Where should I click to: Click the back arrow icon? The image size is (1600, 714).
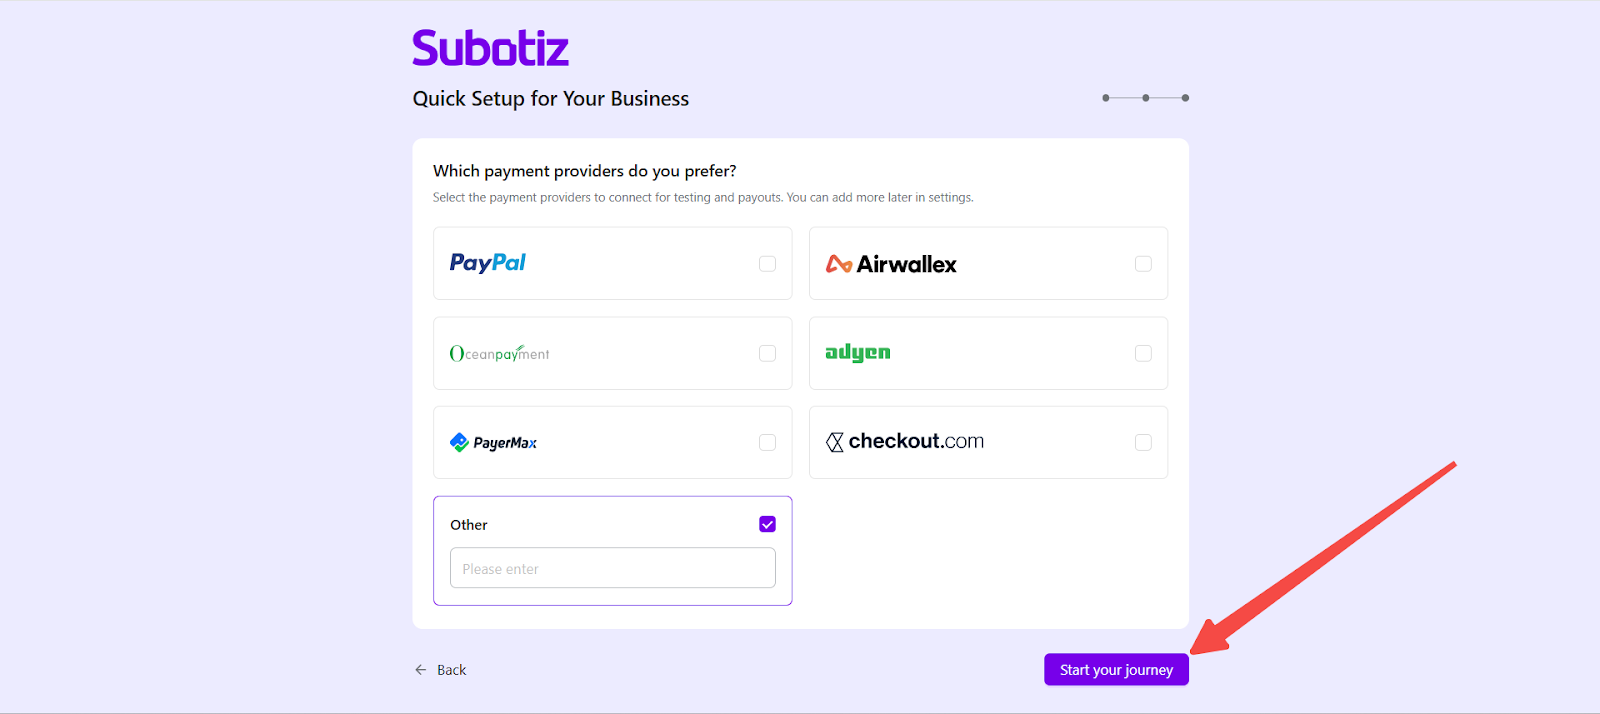pos(421,670)
